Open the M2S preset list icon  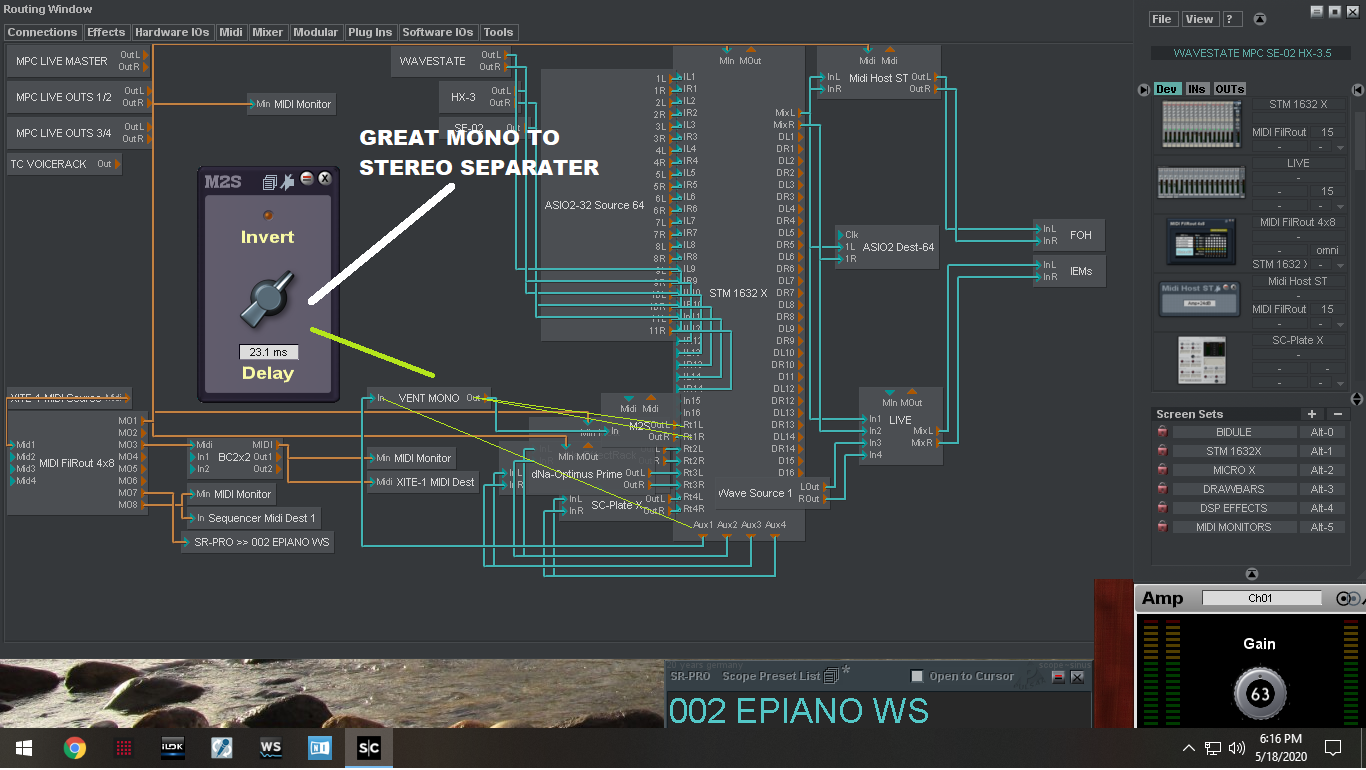[x=269, y=181]
